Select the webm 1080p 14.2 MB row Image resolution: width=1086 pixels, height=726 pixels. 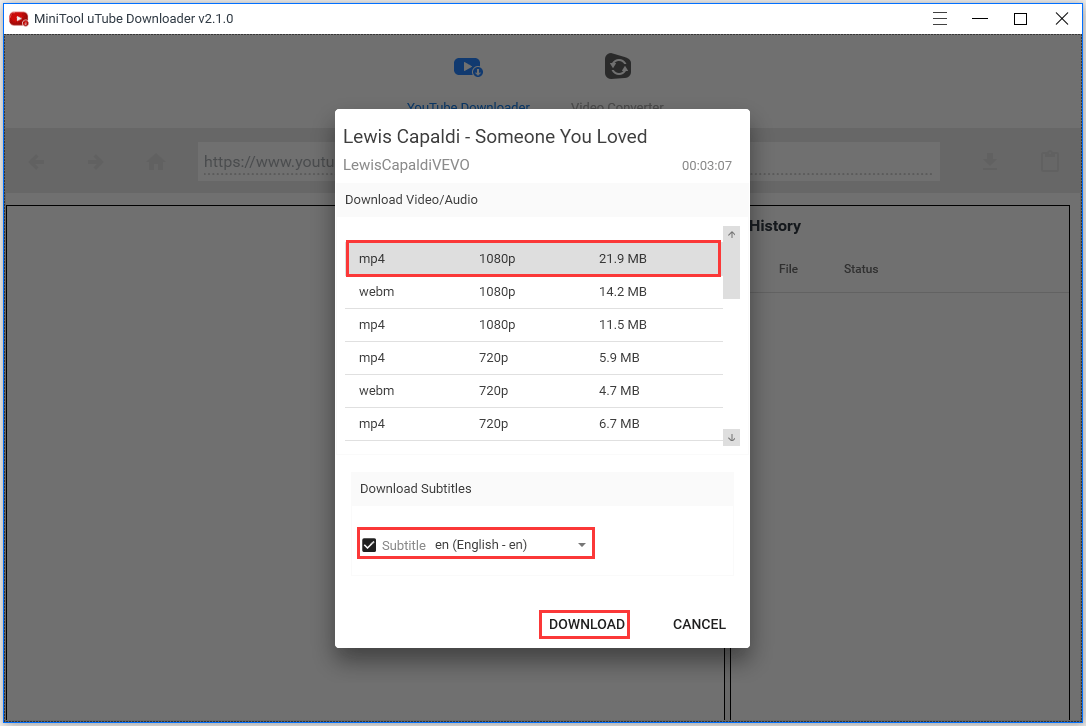click(534, 292)
